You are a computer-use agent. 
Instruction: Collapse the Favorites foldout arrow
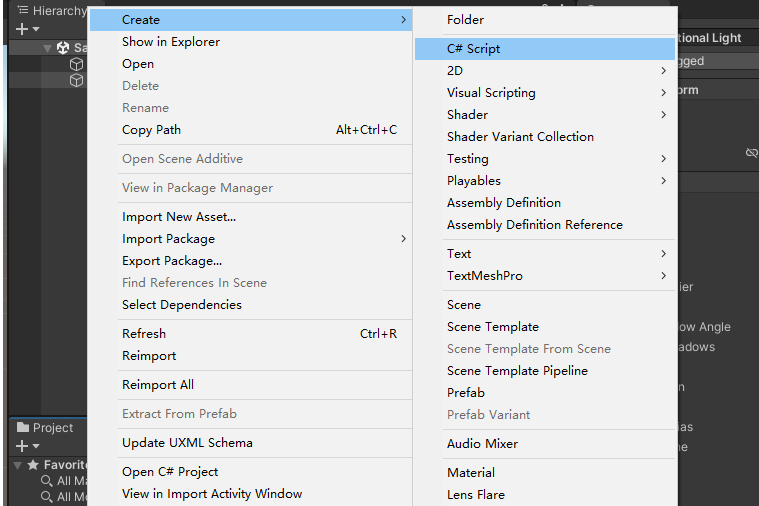tap(17, 465)
